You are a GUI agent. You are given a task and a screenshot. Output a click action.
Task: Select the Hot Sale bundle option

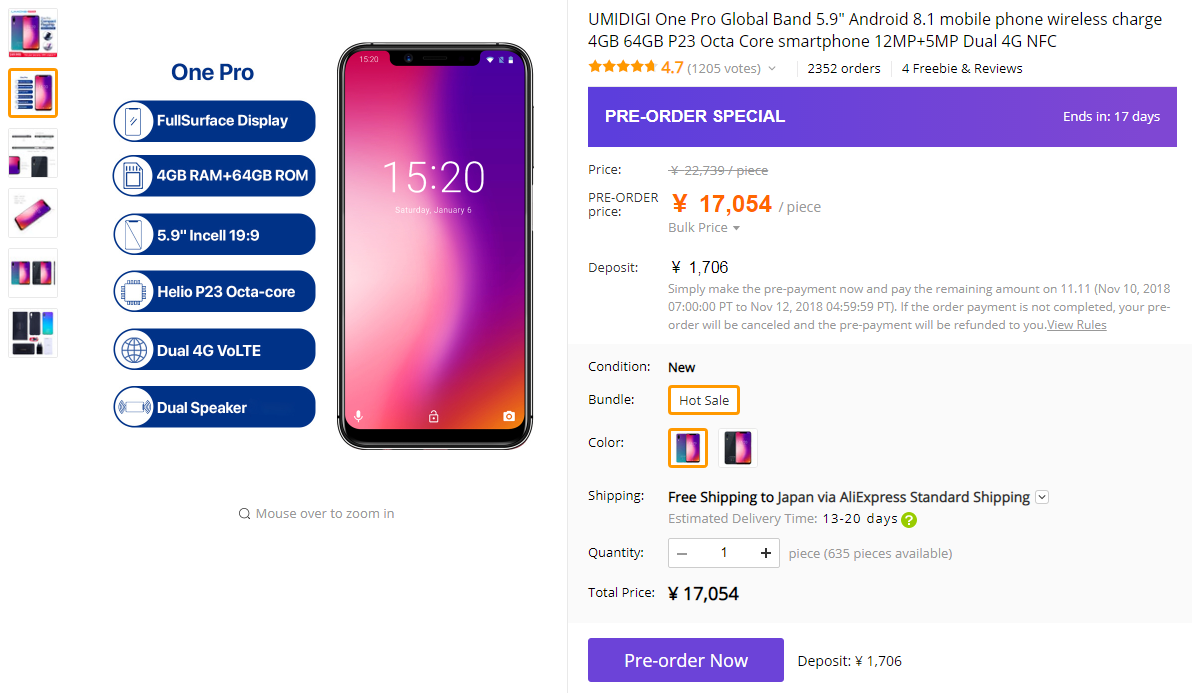(704, 400)
